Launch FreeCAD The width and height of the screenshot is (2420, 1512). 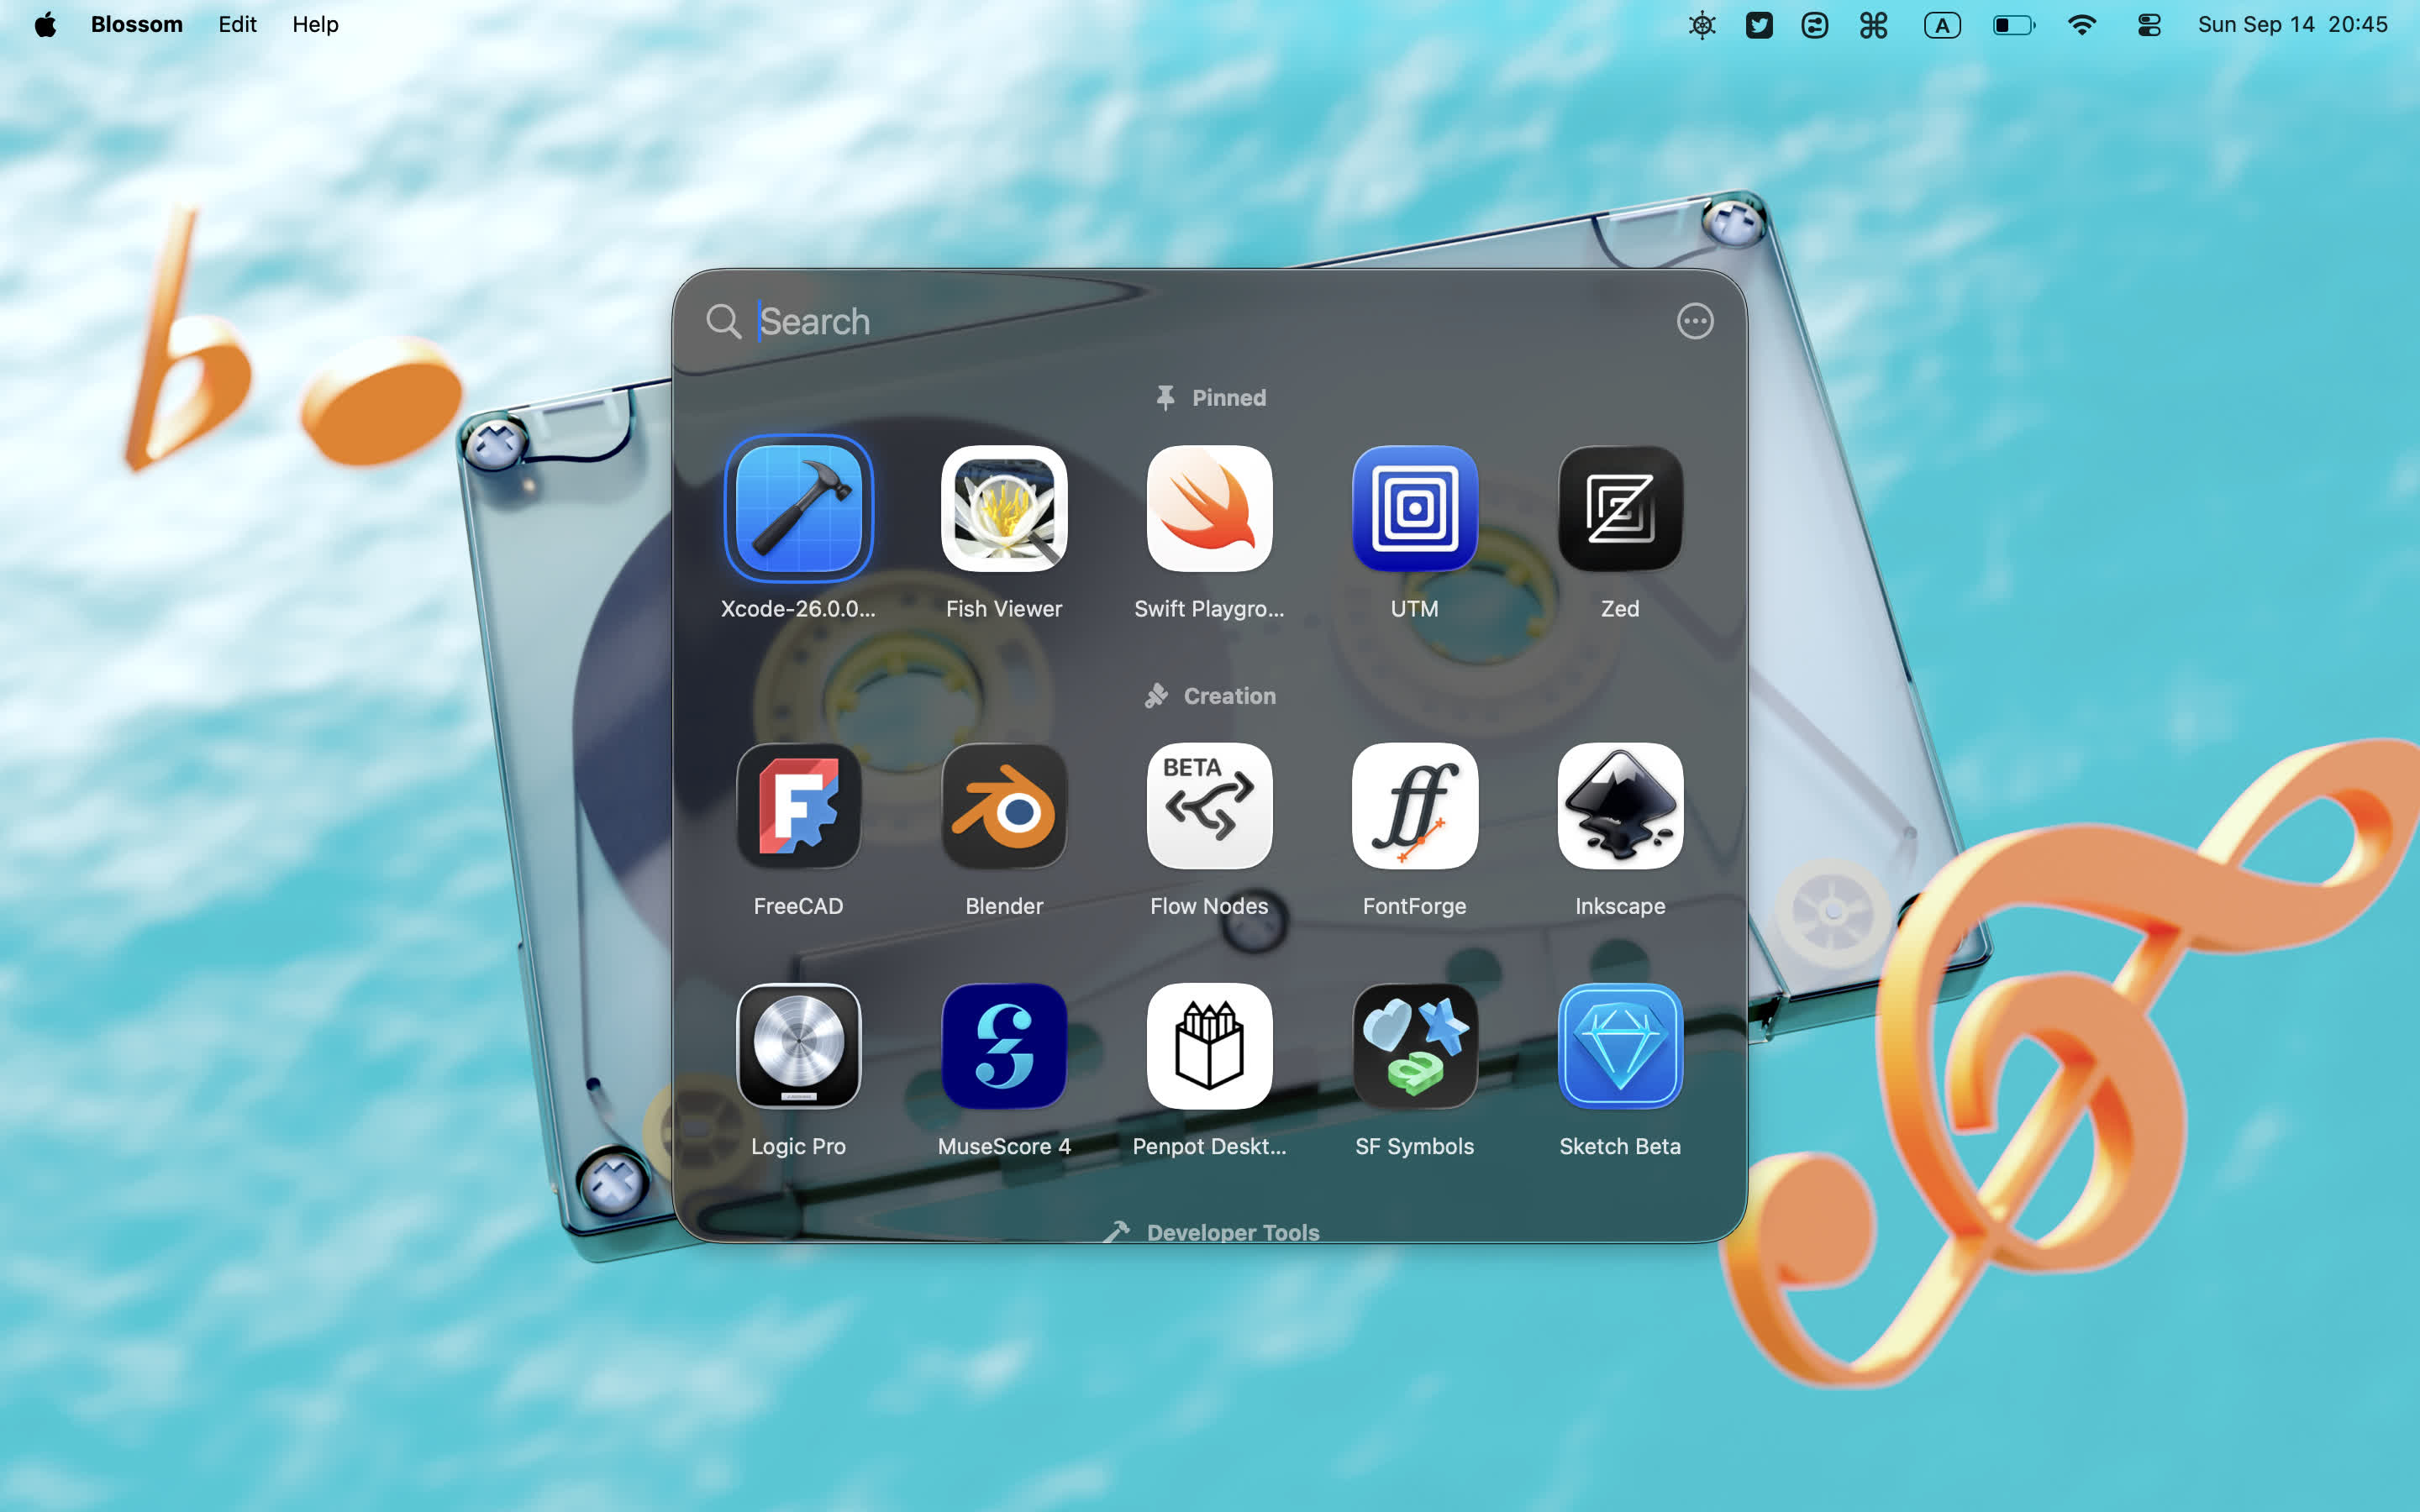click(799, 805)
